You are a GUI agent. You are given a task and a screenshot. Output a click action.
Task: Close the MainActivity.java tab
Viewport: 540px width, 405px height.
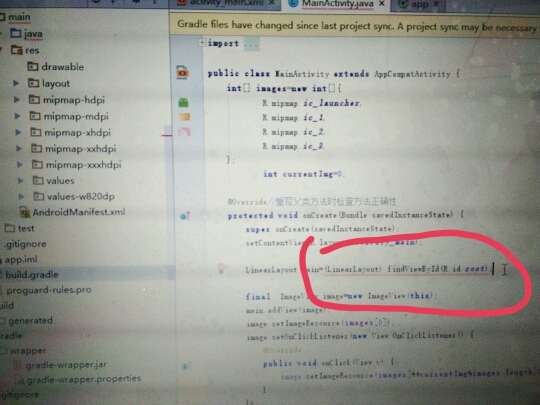click(382, 3)
